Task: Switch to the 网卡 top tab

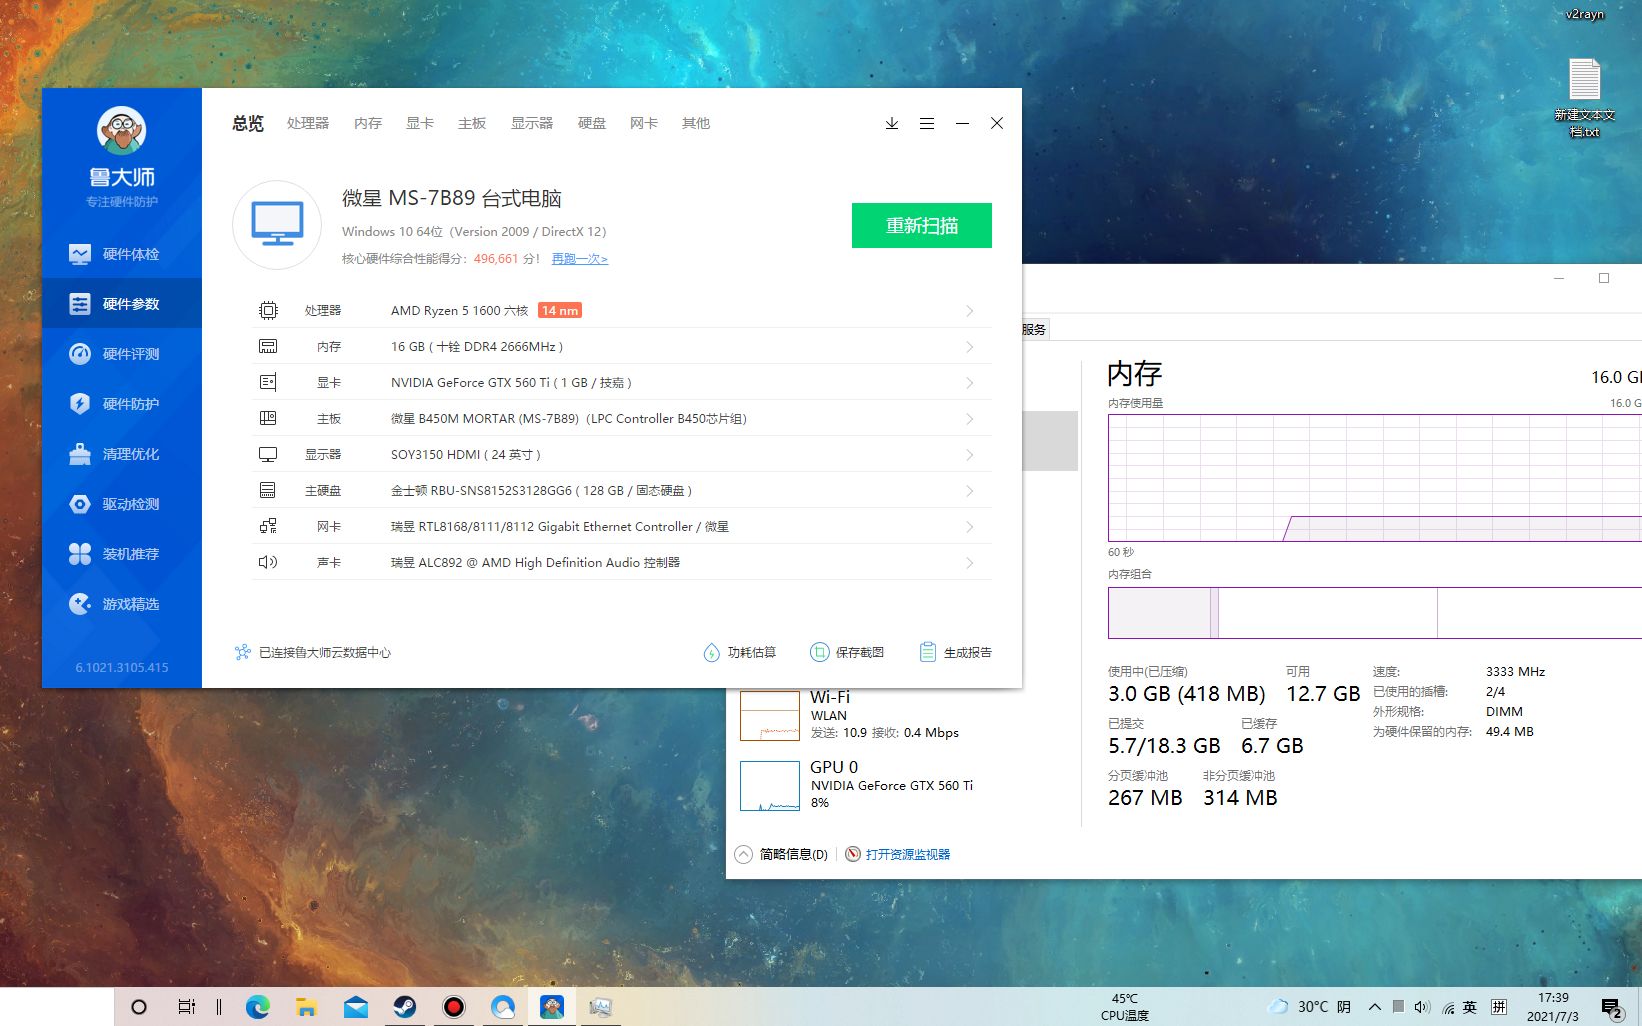Action: click(x=644, y=123)
